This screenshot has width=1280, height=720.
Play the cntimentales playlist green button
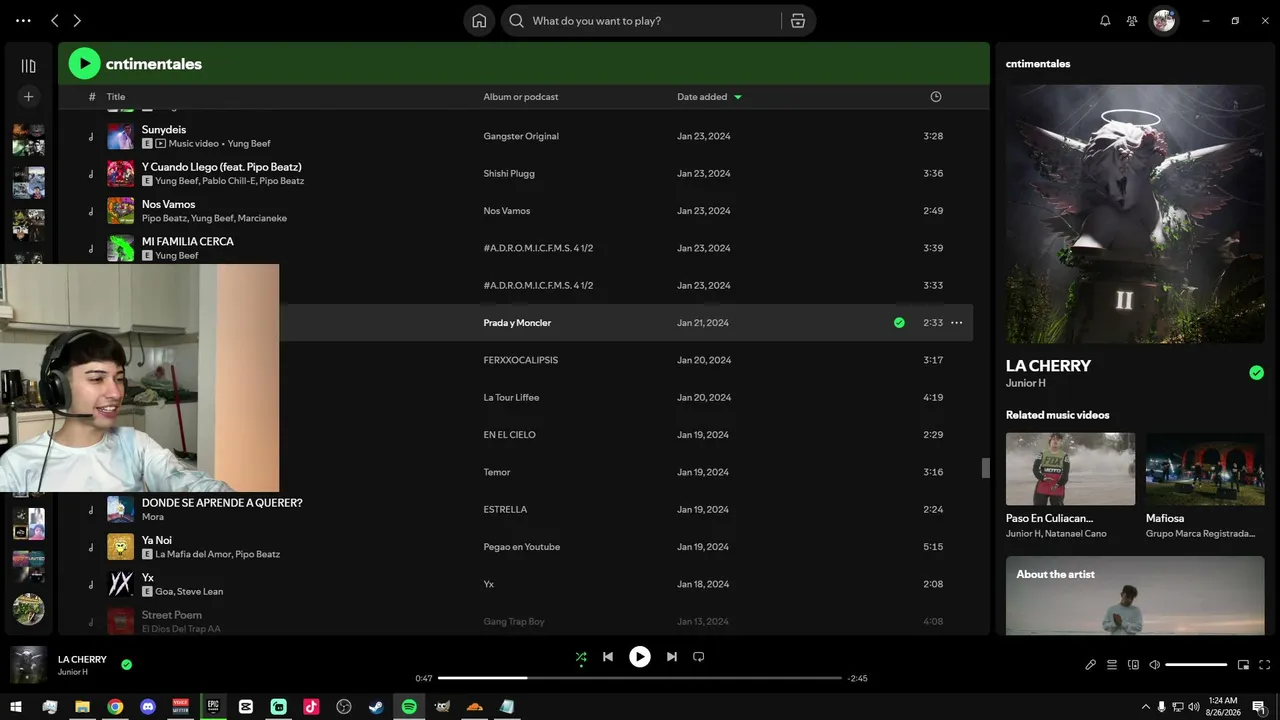point(84,64)
